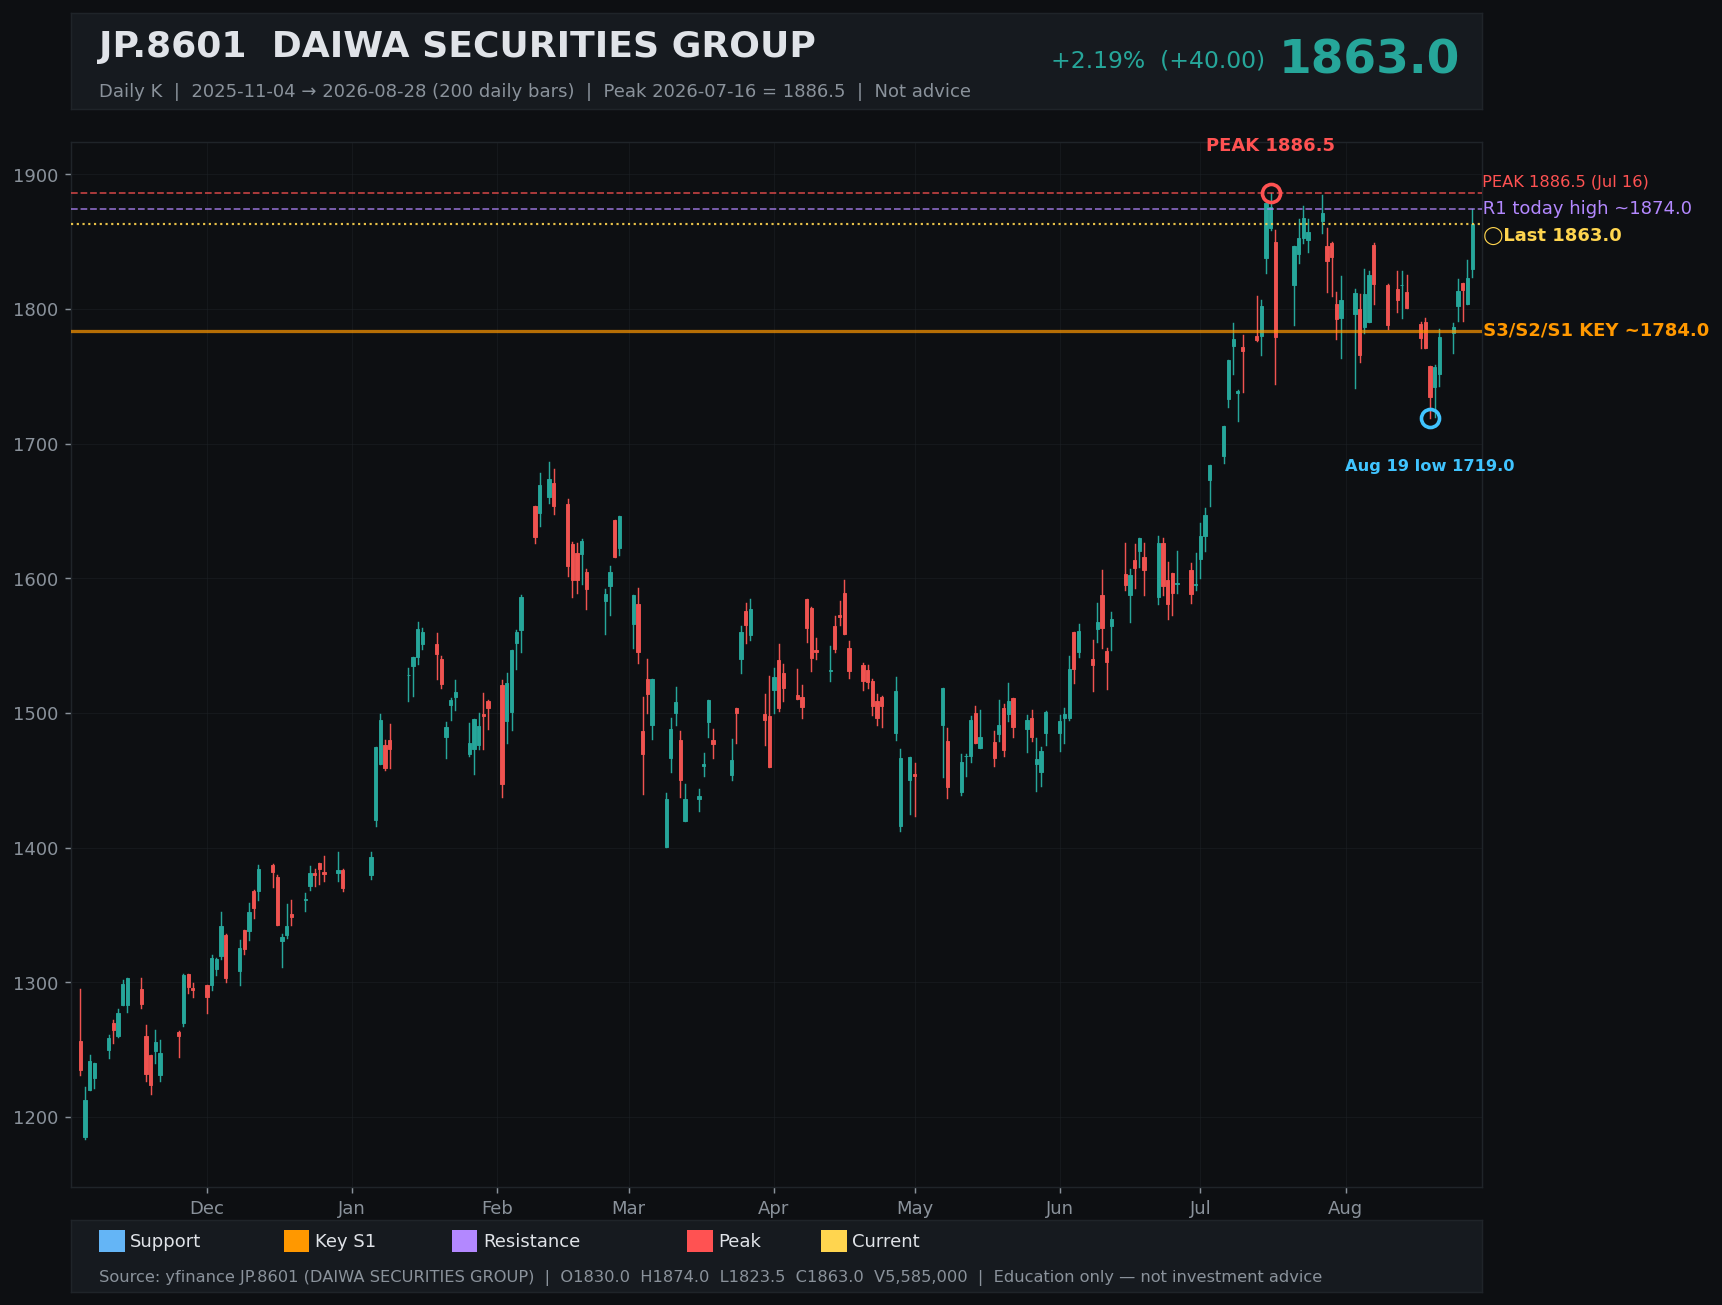Click the Jan x-axis month label

[351, 1208]
